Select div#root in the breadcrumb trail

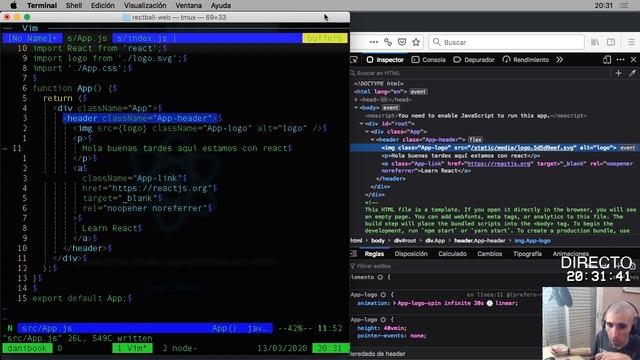tap(405, 240)
